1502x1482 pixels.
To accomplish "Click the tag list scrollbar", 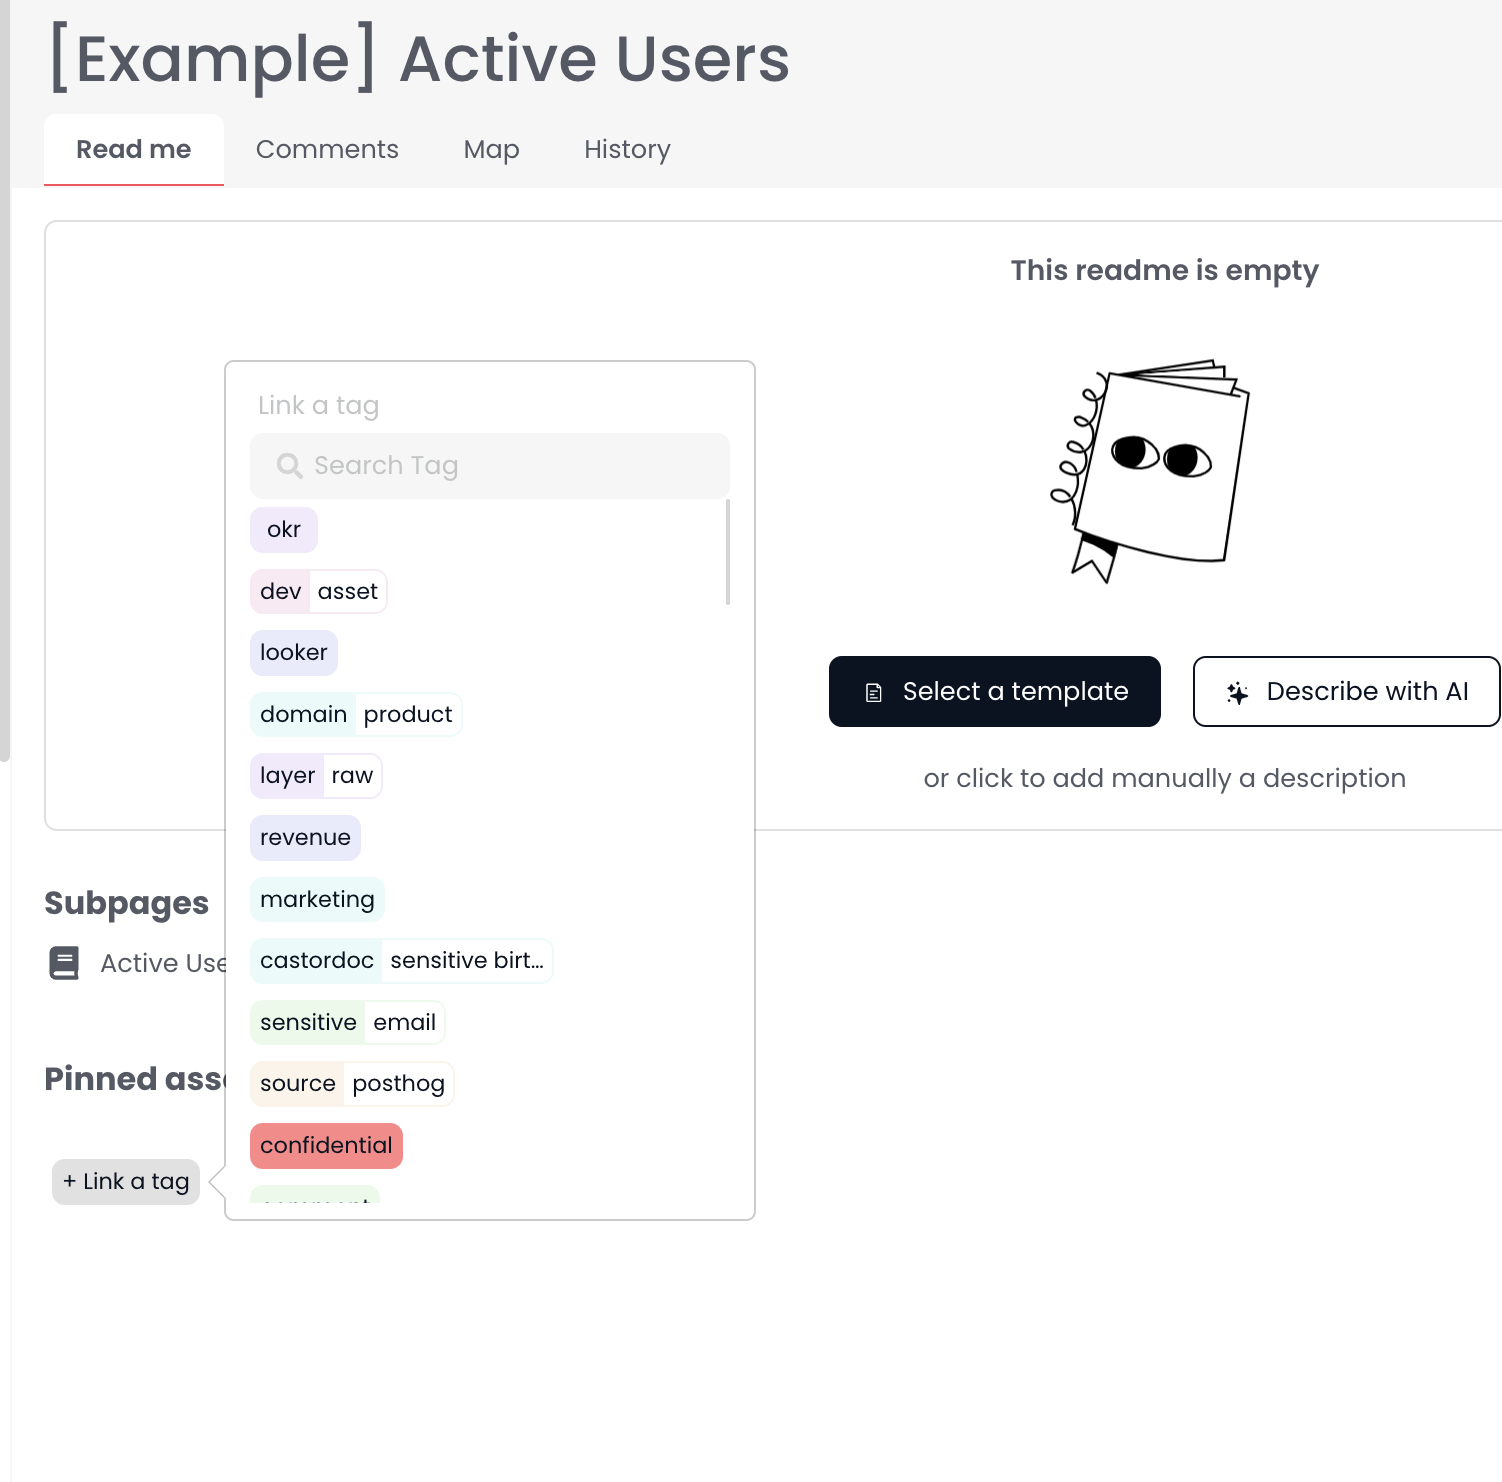I will 728,553.
